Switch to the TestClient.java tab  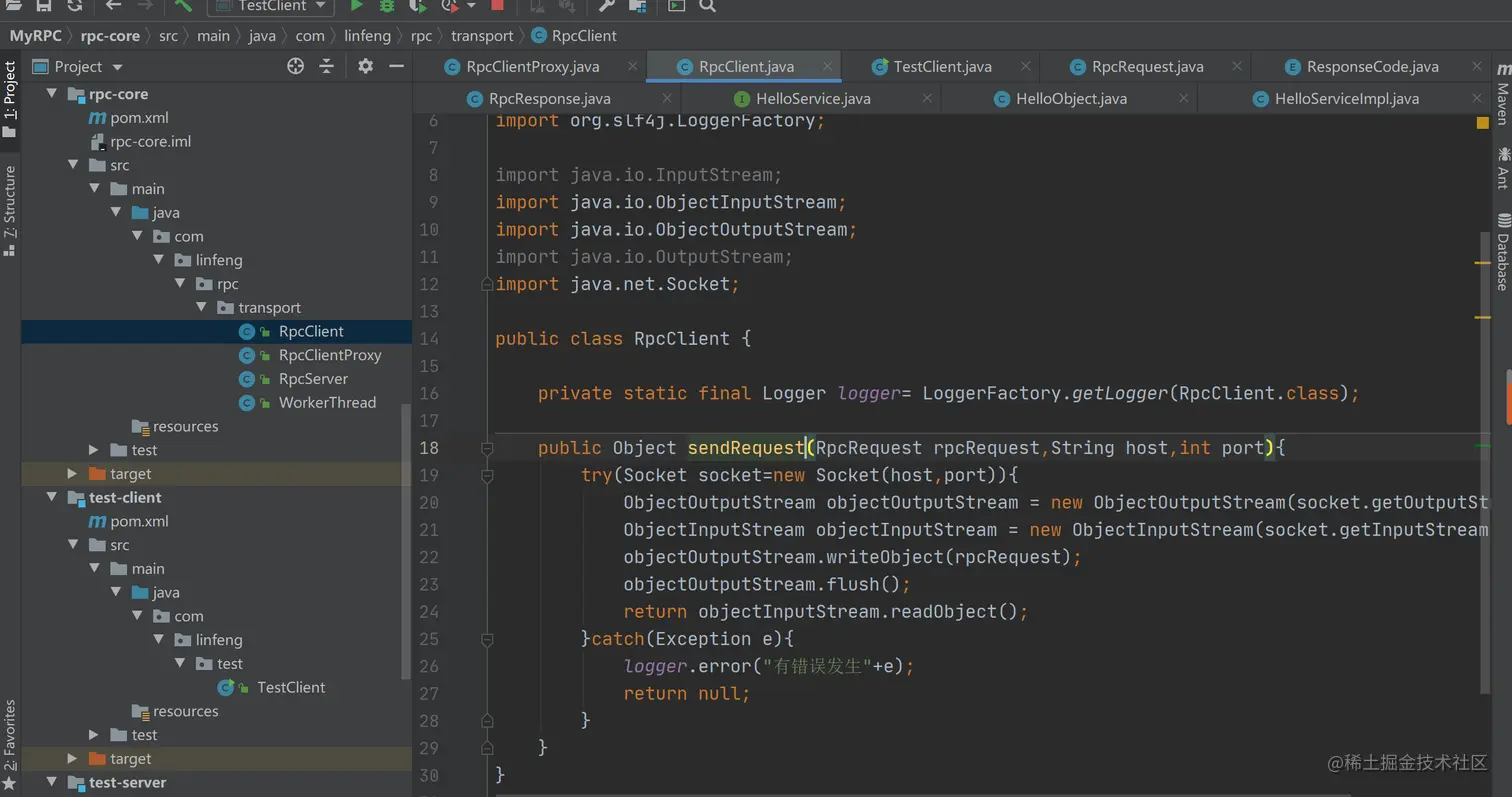click(x=941, y=67)
